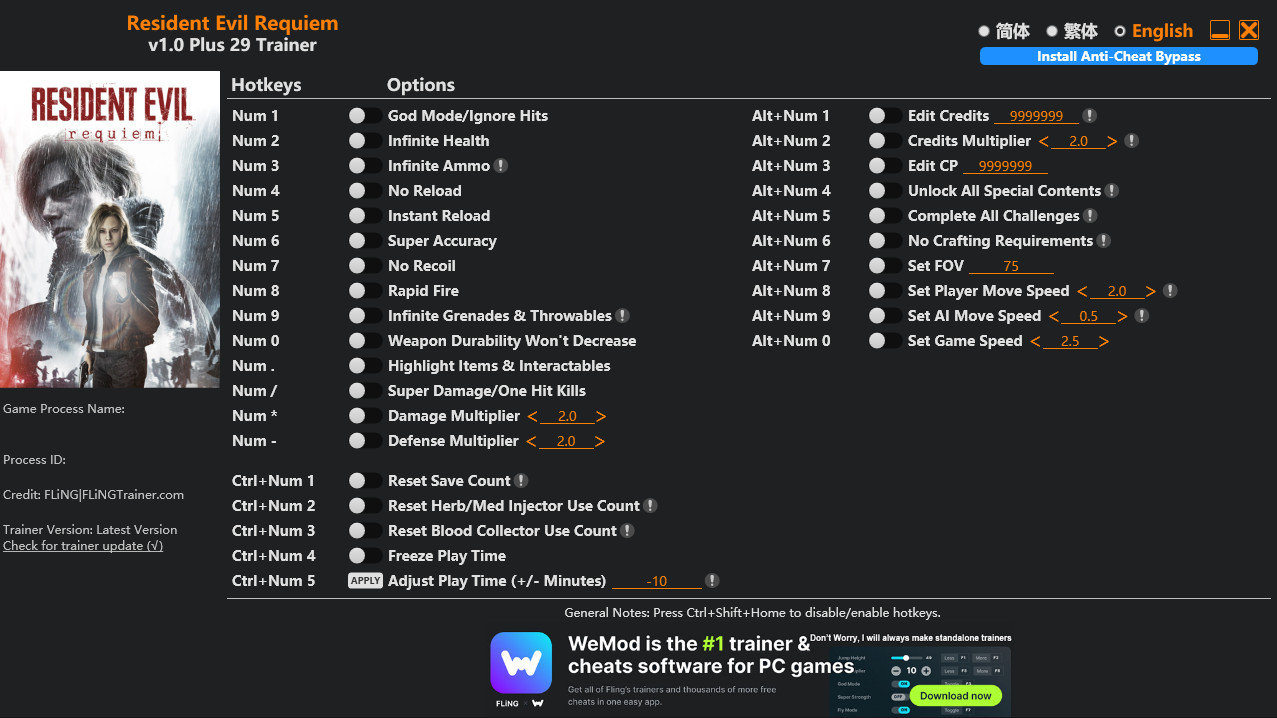This screenshot has height=718, width=1277.
Task: Click the WeMod logo icon
Action: coord(521,663)
